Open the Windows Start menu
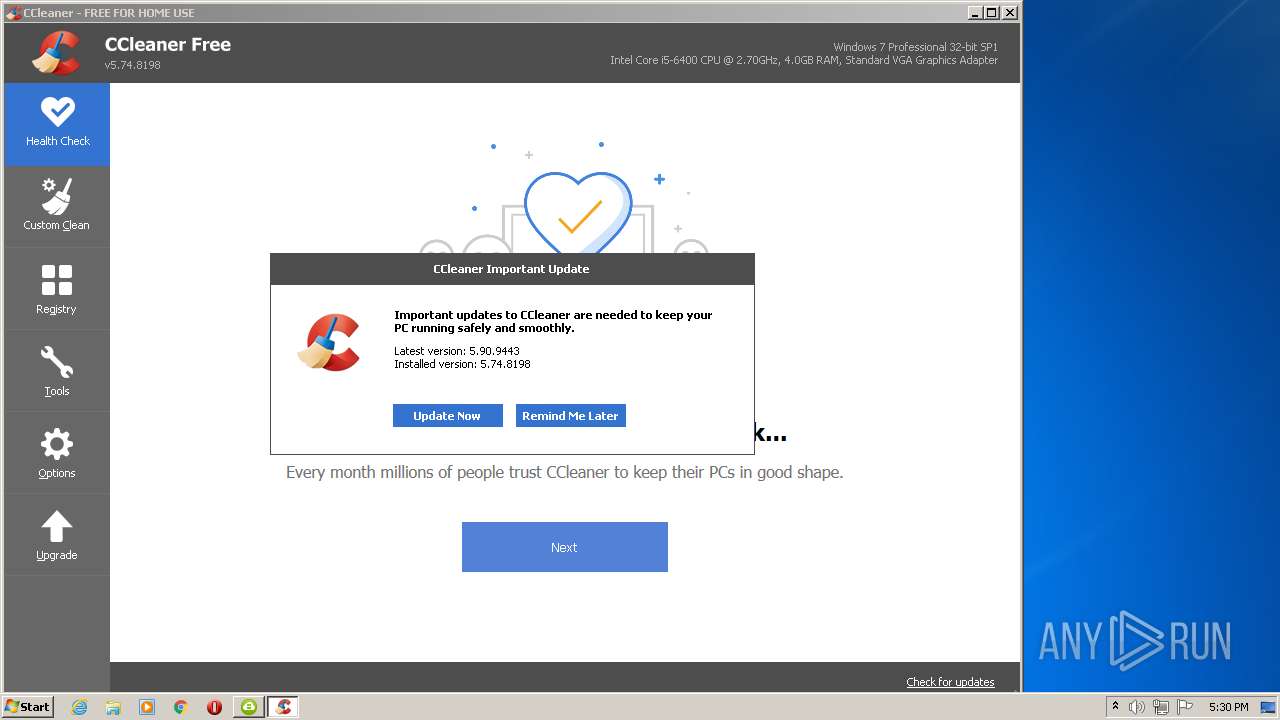The height and width of the screenshot is (720, 1280). [28, 707]
